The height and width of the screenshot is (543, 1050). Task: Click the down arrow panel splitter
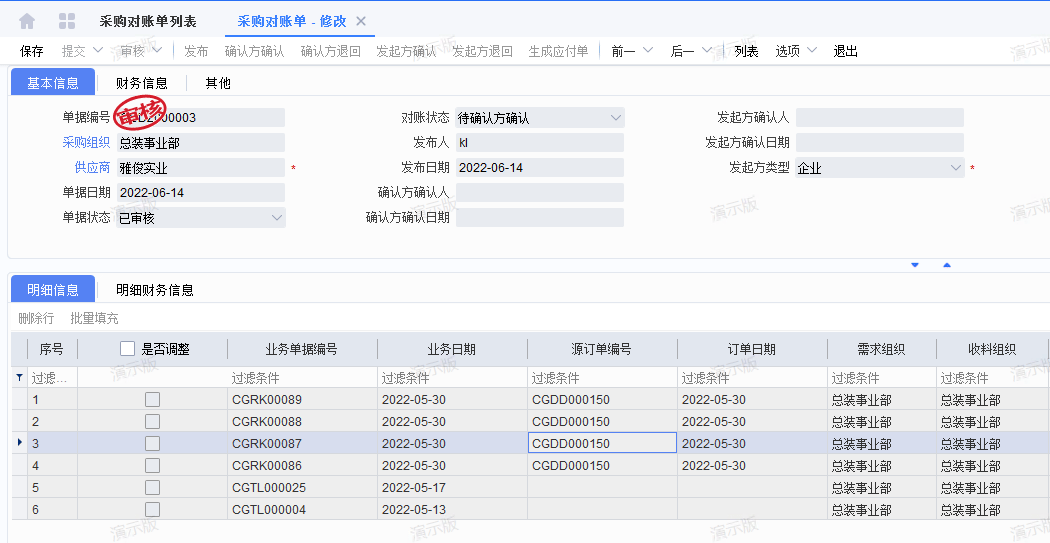[x=915, y=265]
